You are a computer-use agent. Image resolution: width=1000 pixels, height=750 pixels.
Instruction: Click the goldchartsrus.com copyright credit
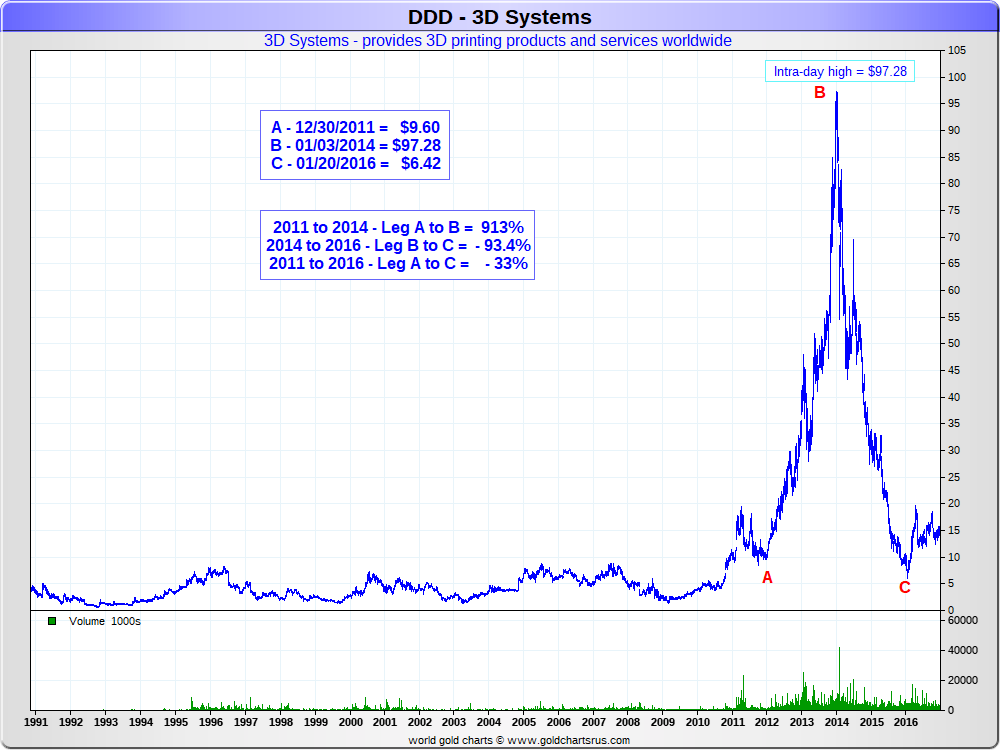519,740
